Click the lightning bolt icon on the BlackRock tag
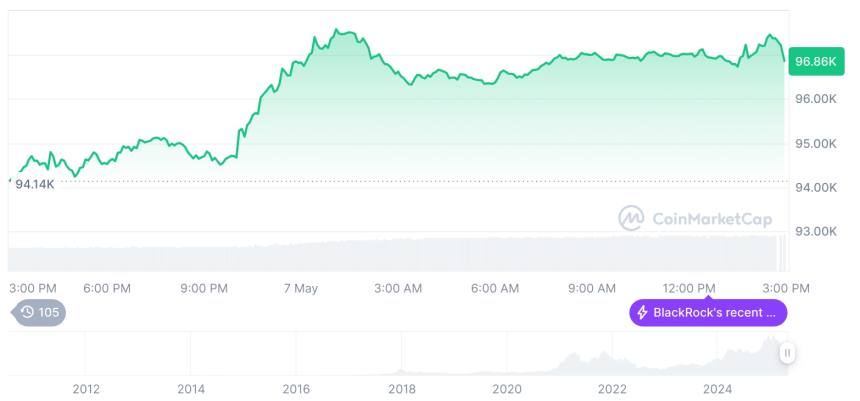 point(642,313)
